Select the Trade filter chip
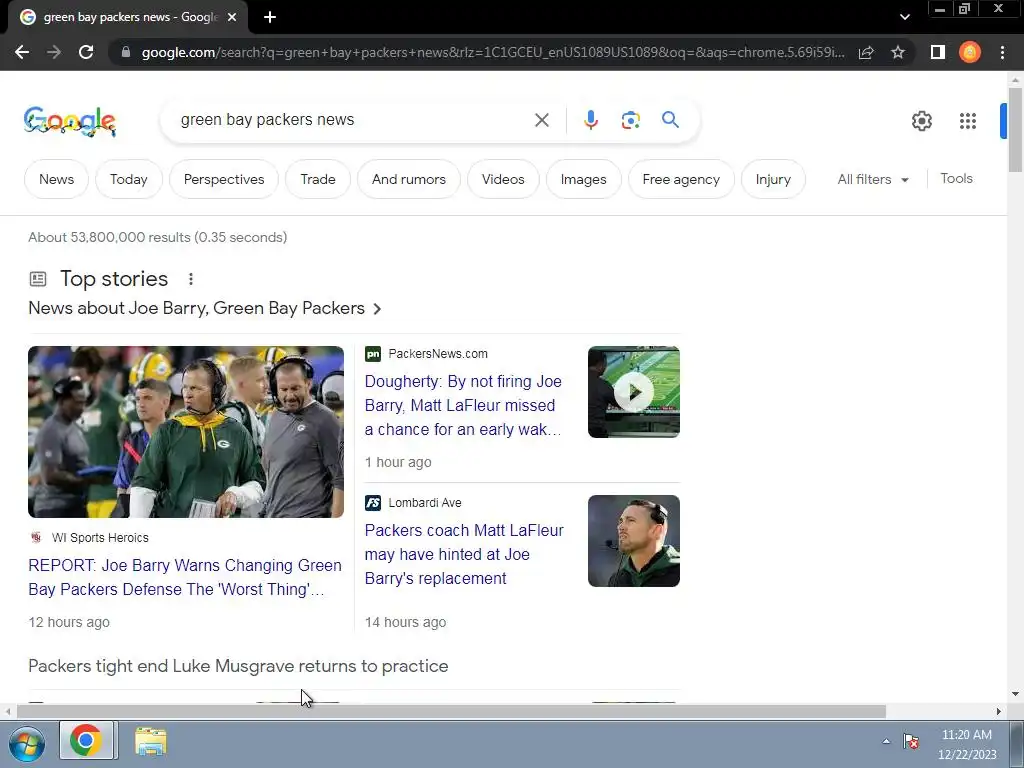The width and height of the screenshot is (1024, 768). tap(318, 179)
